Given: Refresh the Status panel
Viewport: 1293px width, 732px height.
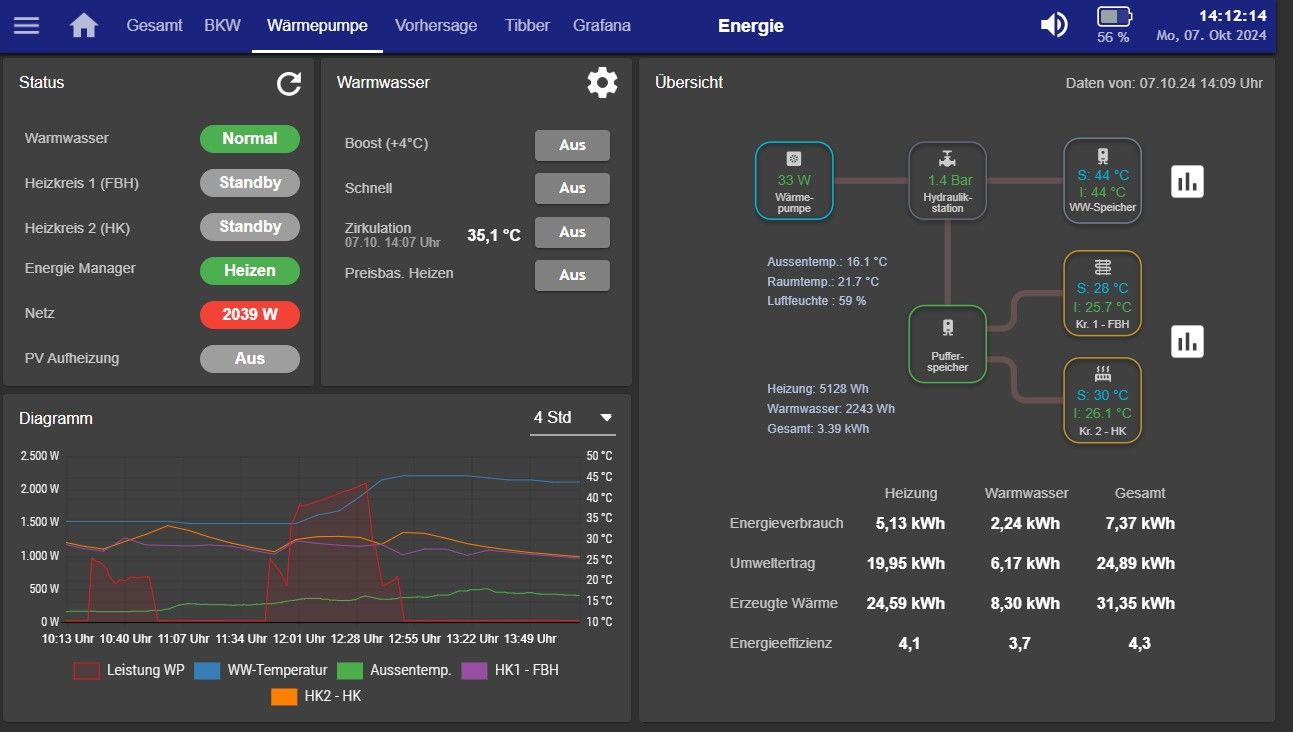Looking at the screenshot, I should (289, 83).
